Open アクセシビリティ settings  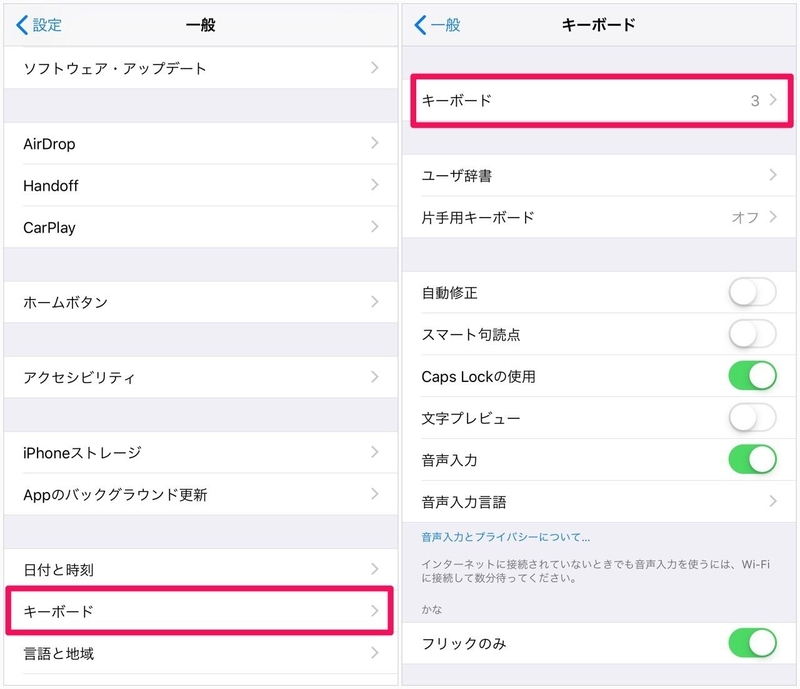pyautogui.click(x=201, y=377)
